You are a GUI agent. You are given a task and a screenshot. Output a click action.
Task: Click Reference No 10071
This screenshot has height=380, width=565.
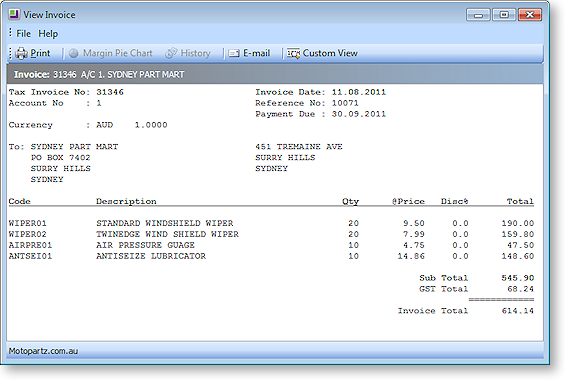point(345,103)
